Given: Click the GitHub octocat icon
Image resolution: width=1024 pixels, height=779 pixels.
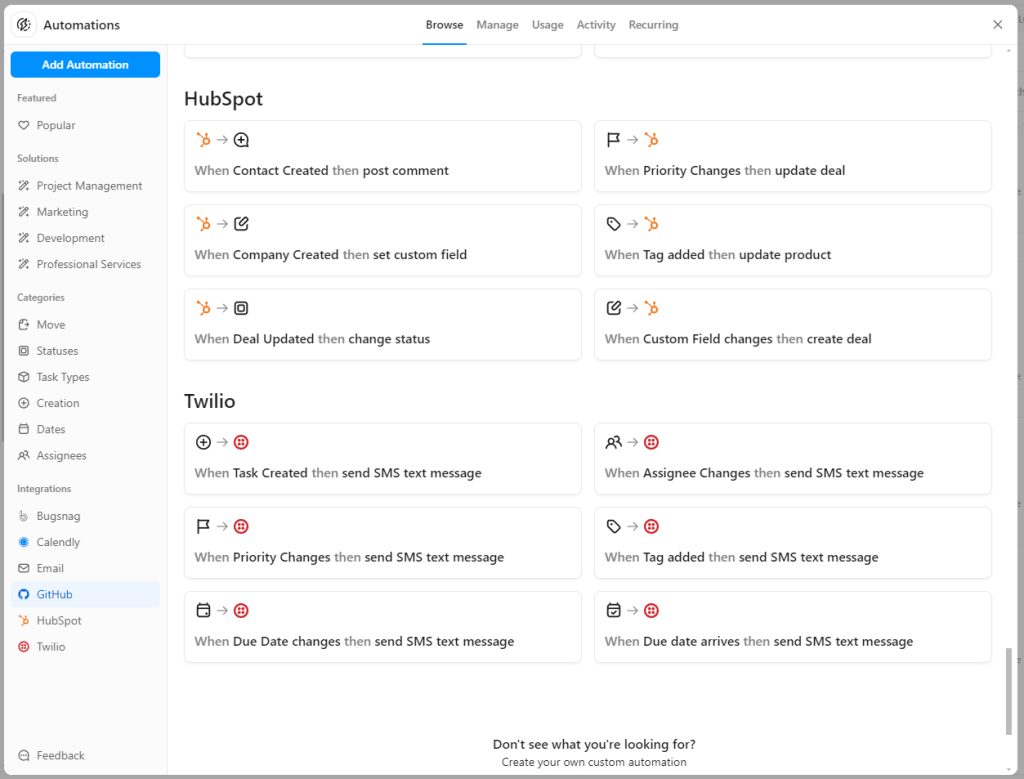Looking at the screenshot, I should click(24, 594).
